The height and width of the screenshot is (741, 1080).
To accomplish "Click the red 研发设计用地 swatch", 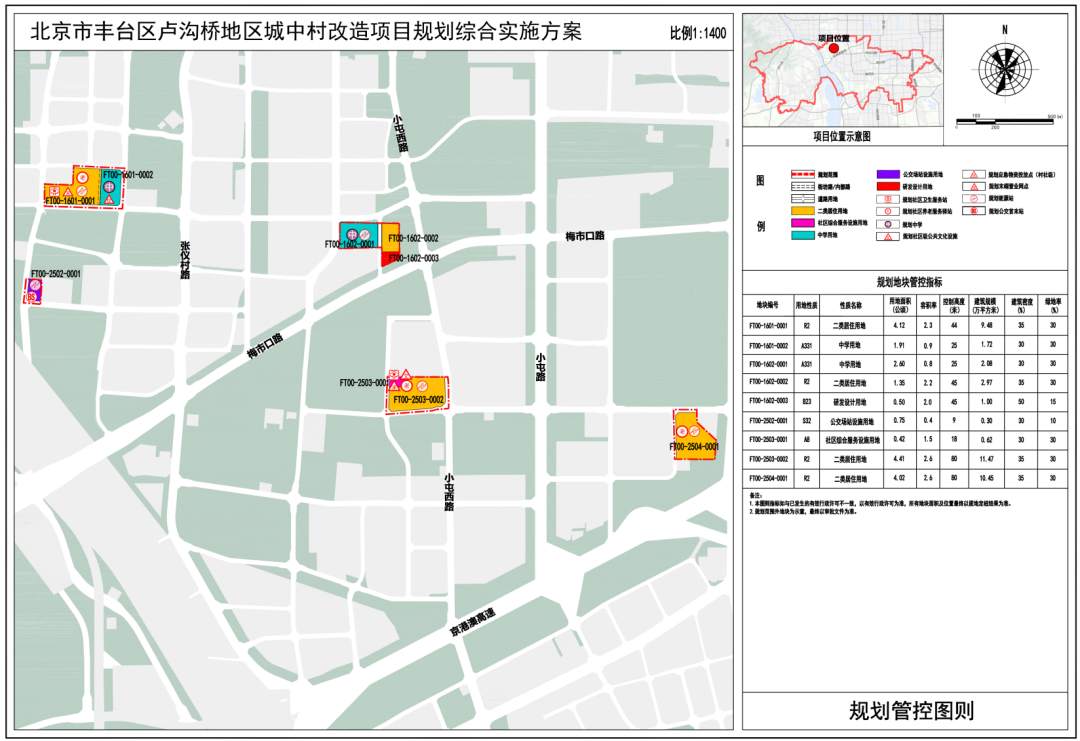I will (887, 185).
